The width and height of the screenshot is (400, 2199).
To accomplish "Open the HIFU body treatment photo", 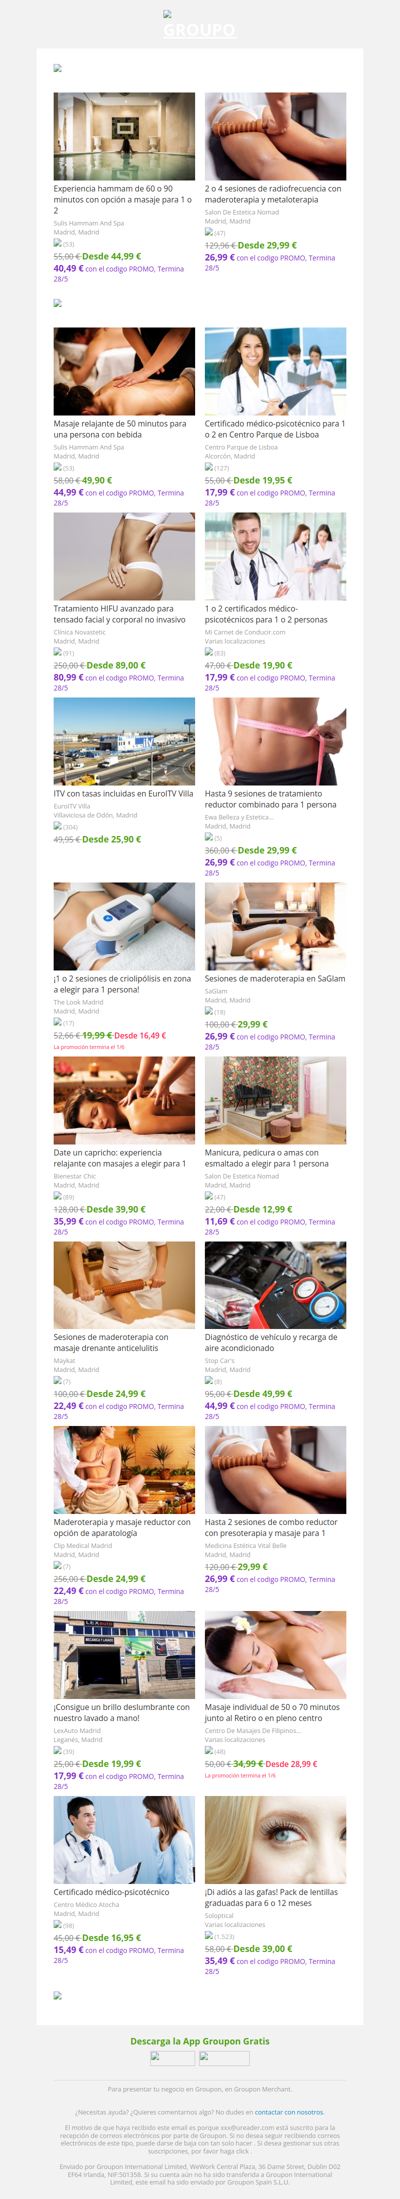I will [x=124, y=557].
